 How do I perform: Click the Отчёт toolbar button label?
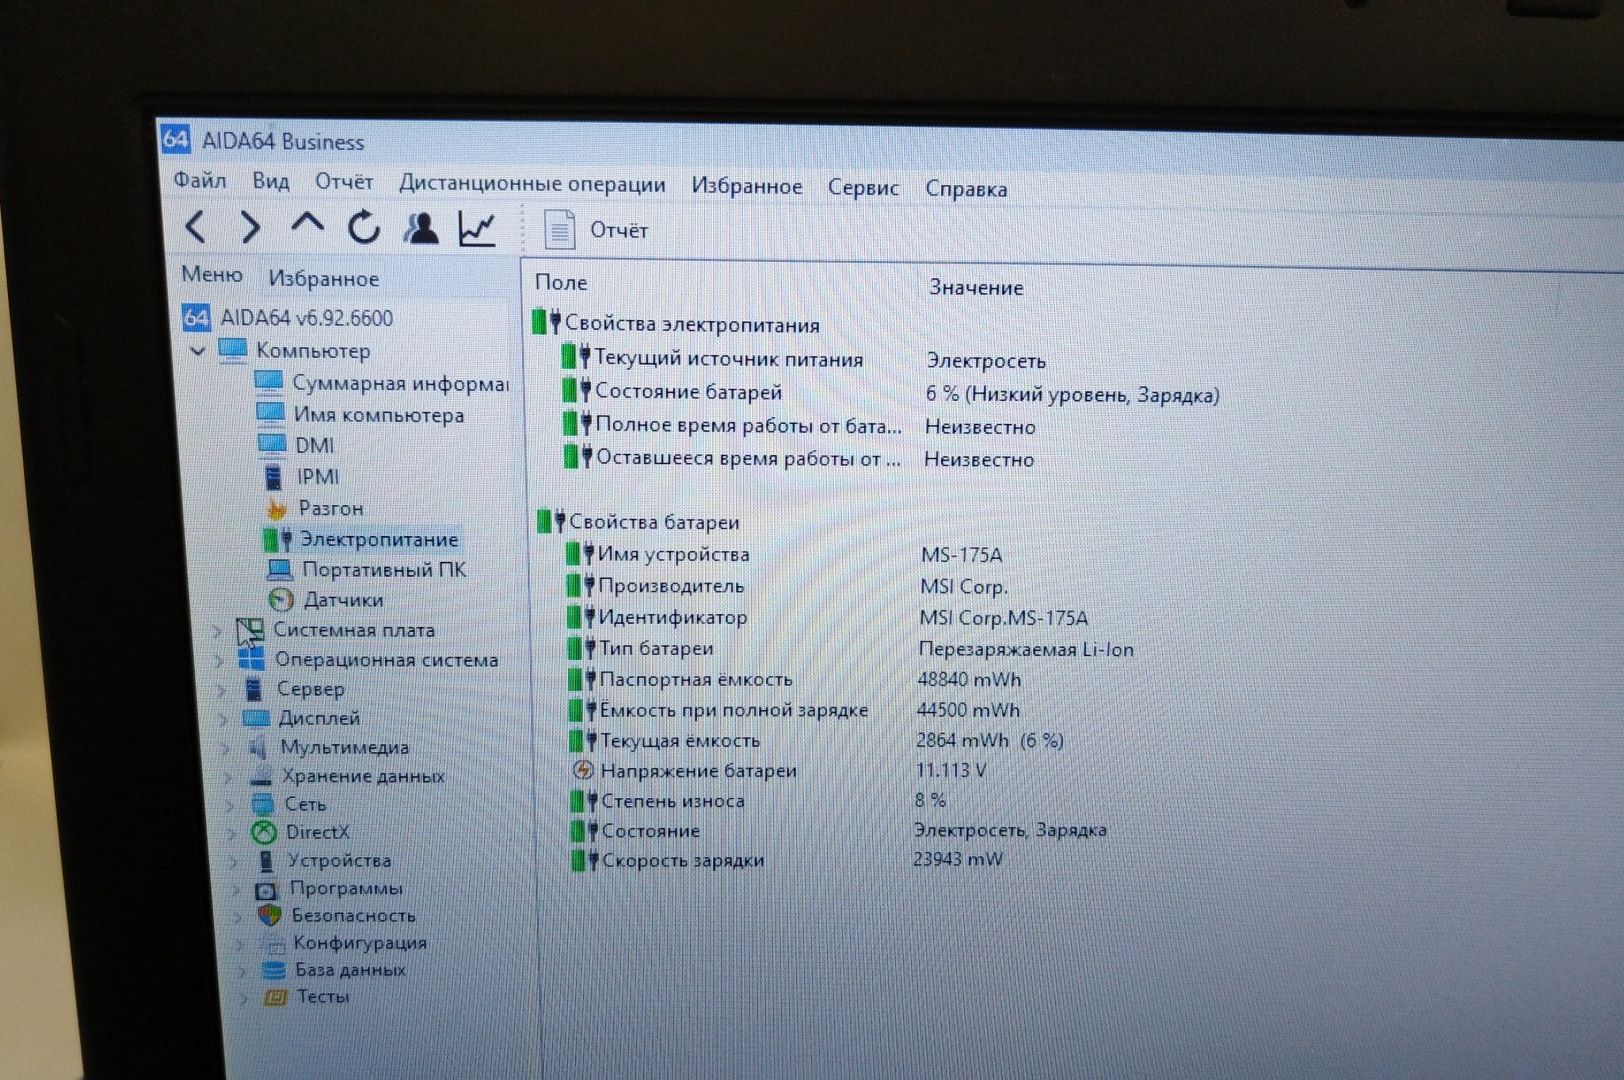[x=619, y=230]
